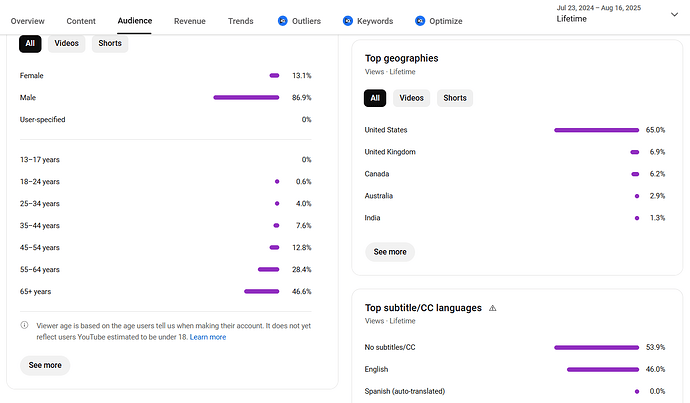Open the Revenue tab
This screenshot has height=403, width=690.
189,21
